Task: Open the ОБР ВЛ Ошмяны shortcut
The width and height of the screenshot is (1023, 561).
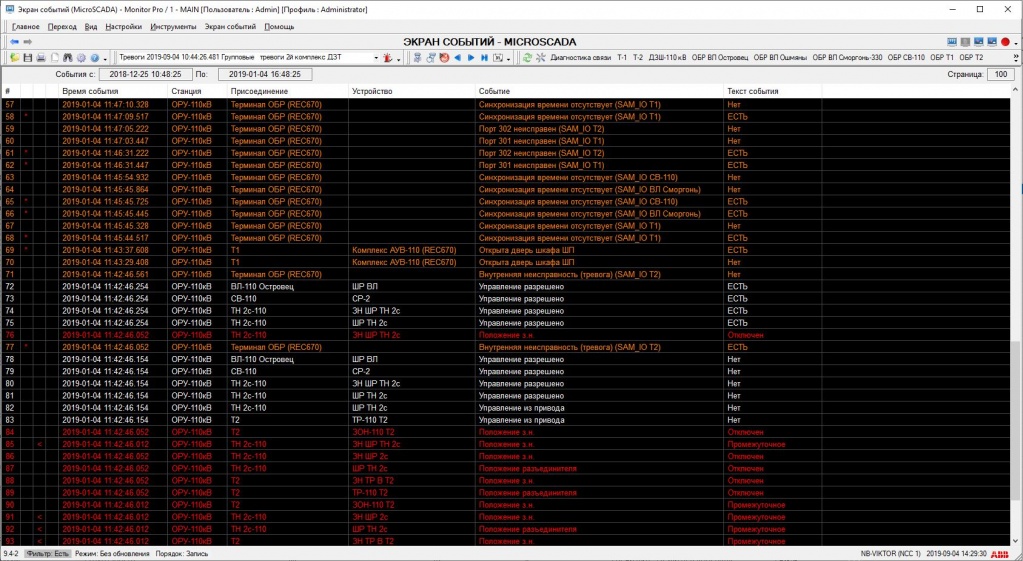Action: (780, 57)
